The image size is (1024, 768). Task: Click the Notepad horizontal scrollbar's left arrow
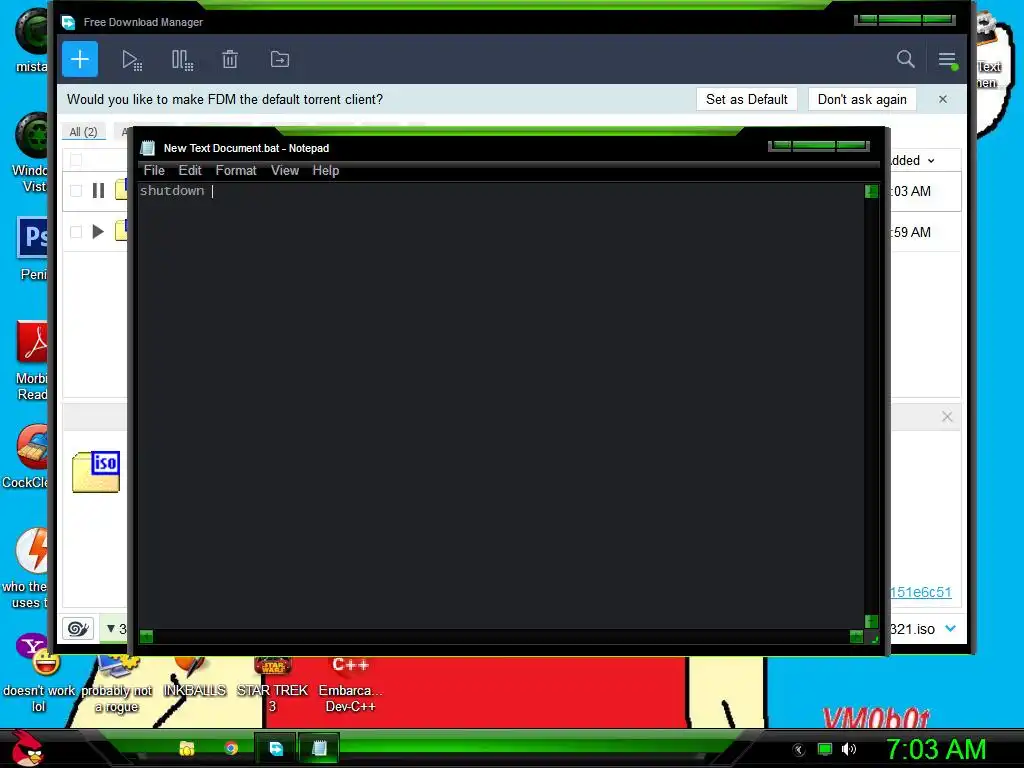146,636
